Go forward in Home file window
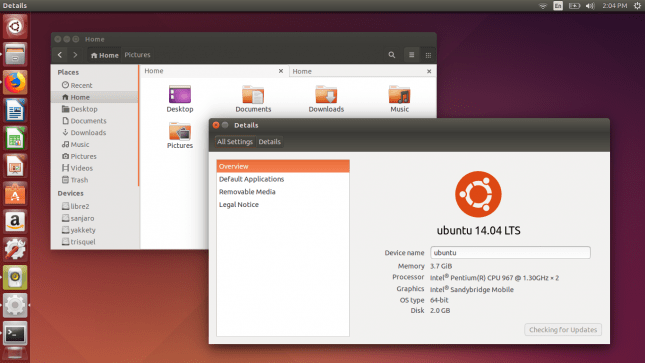Viewport: 645px width, 363px height. [75, 55]
